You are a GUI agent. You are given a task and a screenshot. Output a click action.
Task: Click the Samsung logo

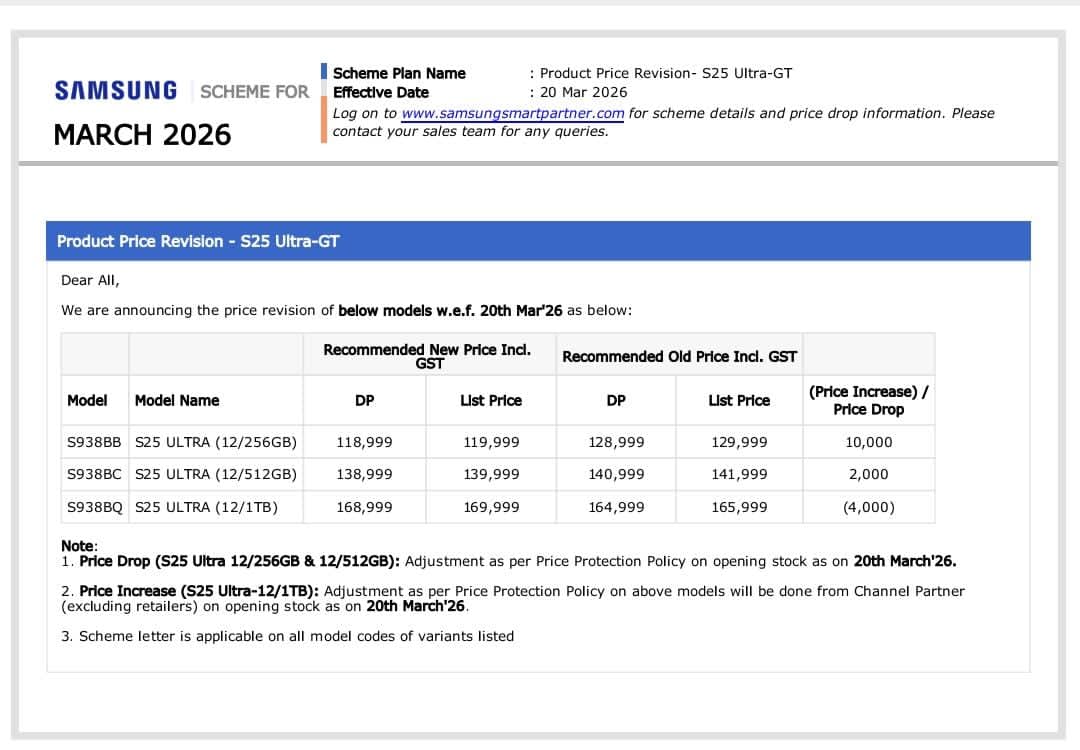[116, 91]
